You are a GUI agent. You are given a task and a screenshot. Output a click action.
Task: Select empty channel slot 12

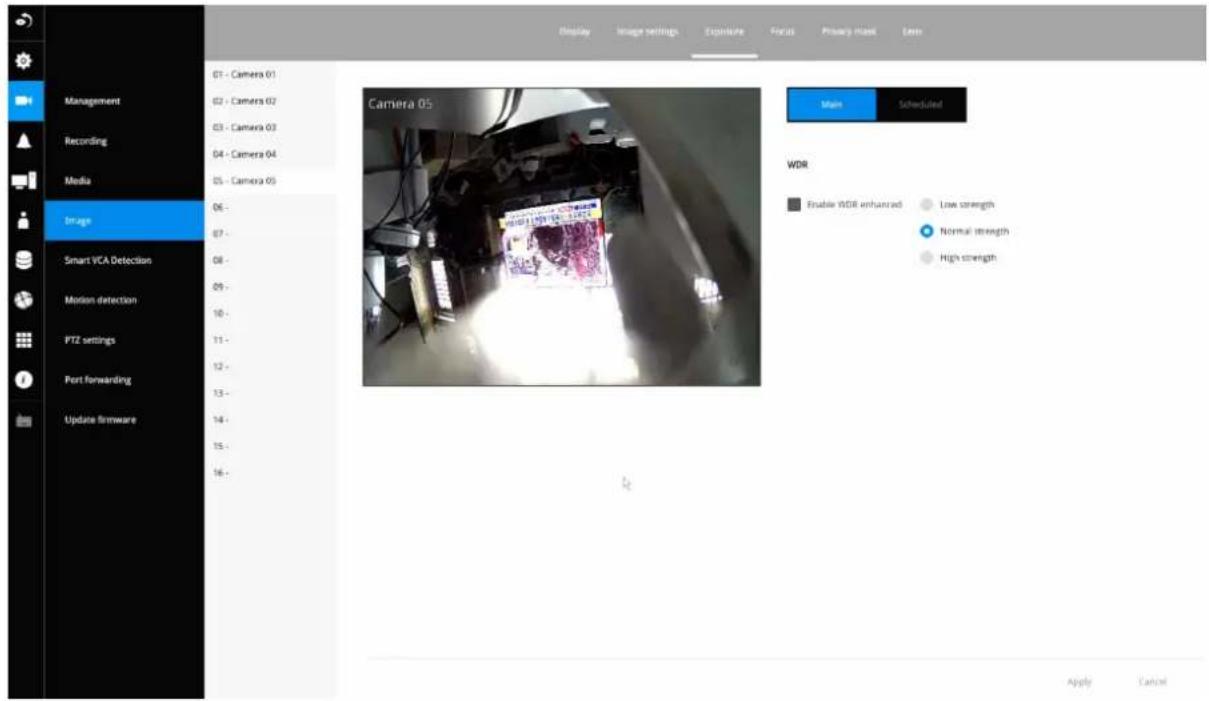(271, 366)
